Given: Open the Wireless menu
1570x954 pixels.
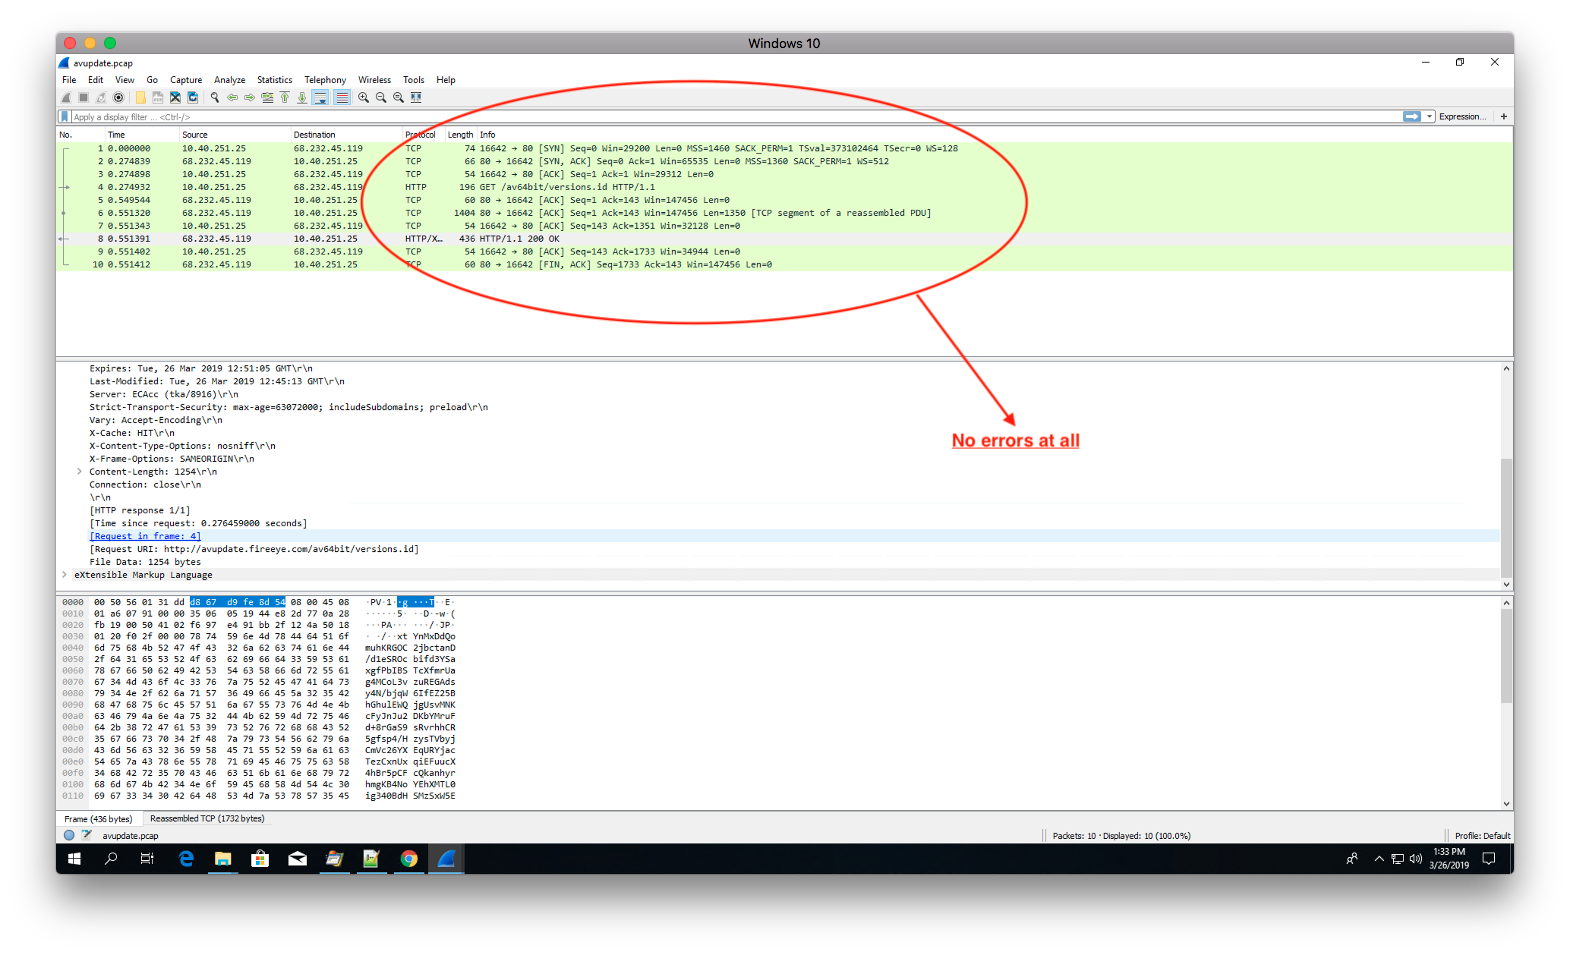Looking at the screenshot, I should [x=375, y=80].
